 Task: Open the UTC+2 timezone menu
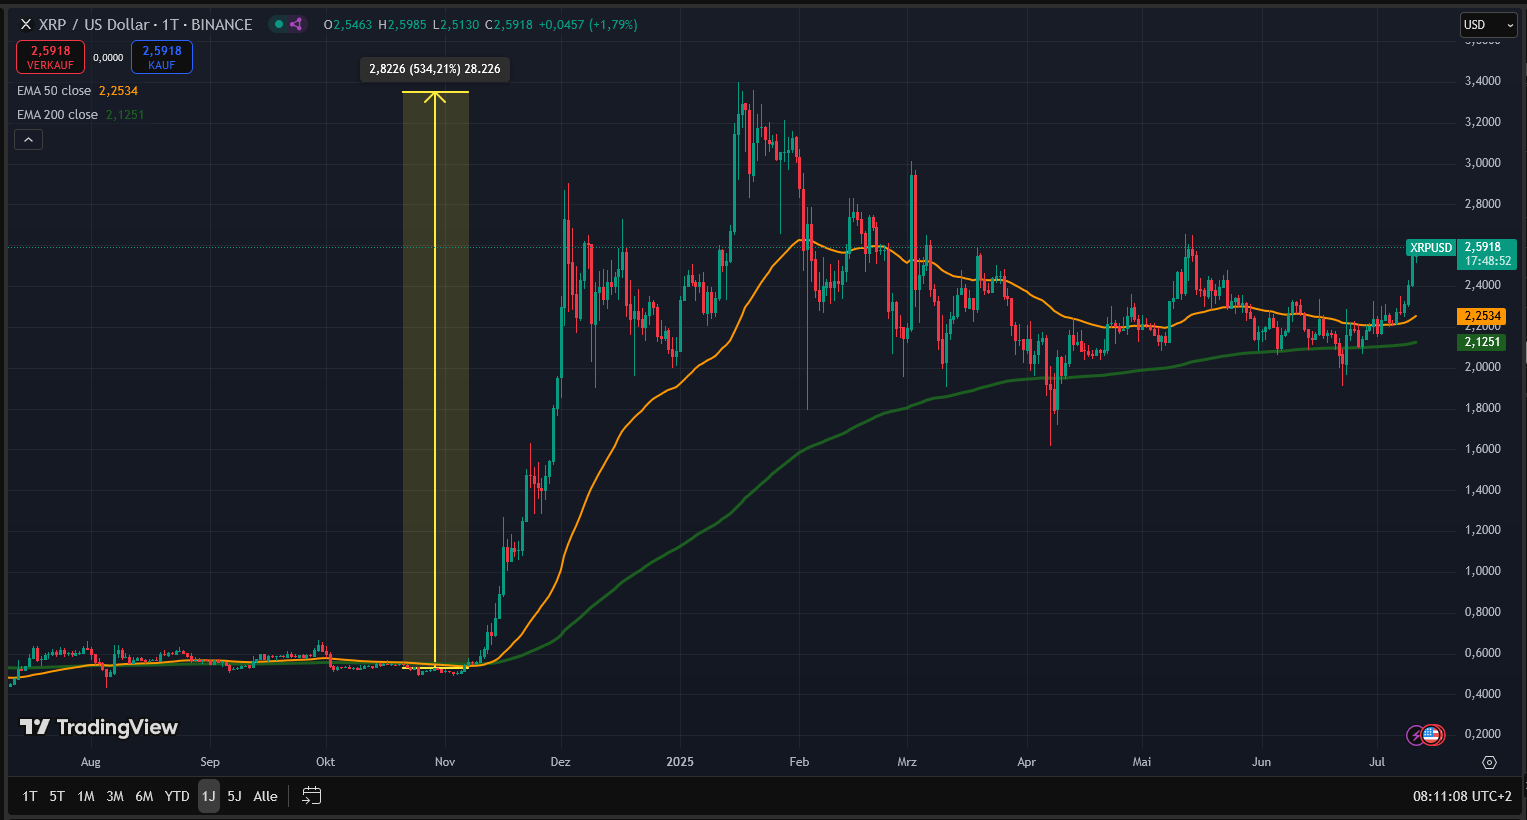click(1462, 796)
